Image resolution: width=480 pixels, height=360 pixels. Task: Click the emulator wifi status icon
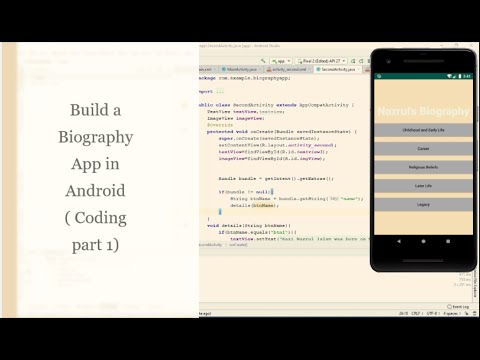point(450,76)
